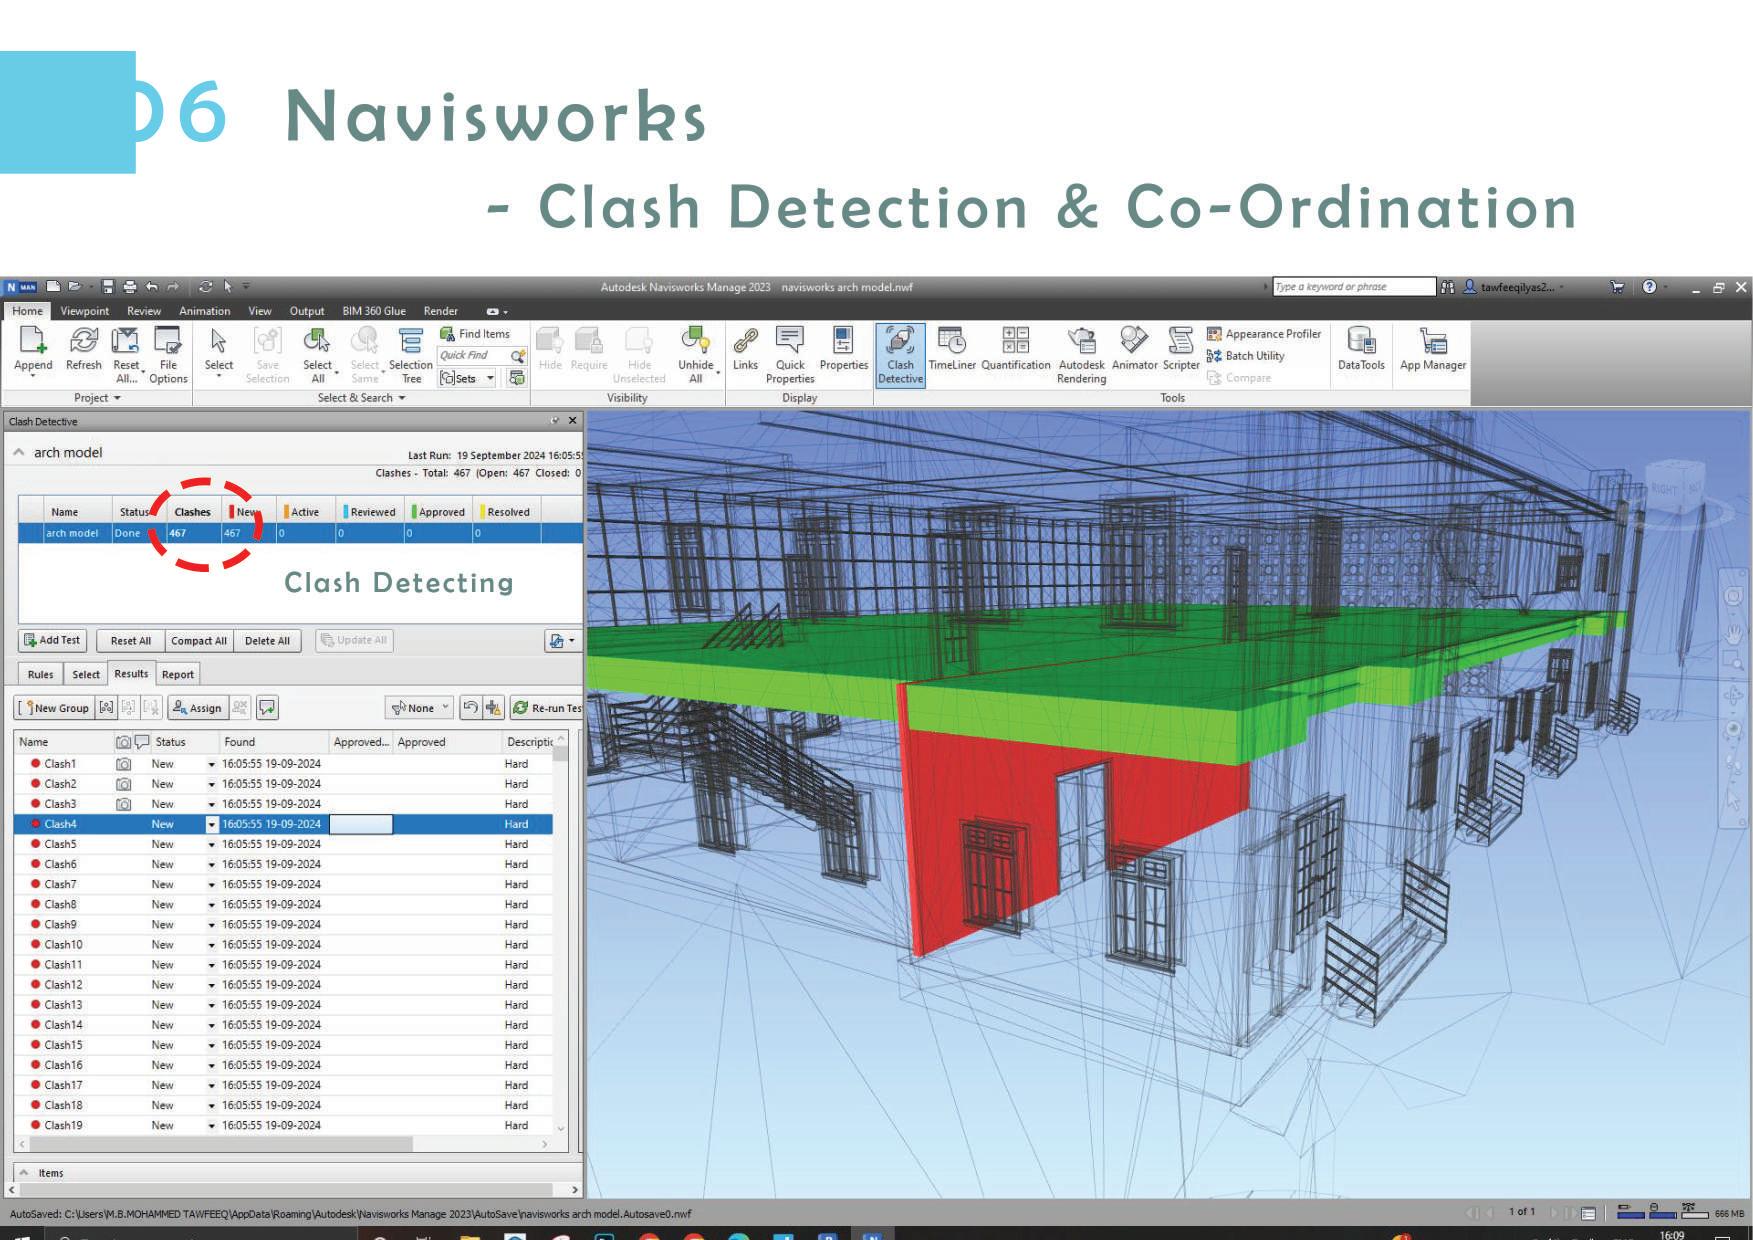The height and width of the screenshot is (1240, 1753).
Task: Switch to the Viewpoint ribbon tab
Action: [x=85, y=311]
